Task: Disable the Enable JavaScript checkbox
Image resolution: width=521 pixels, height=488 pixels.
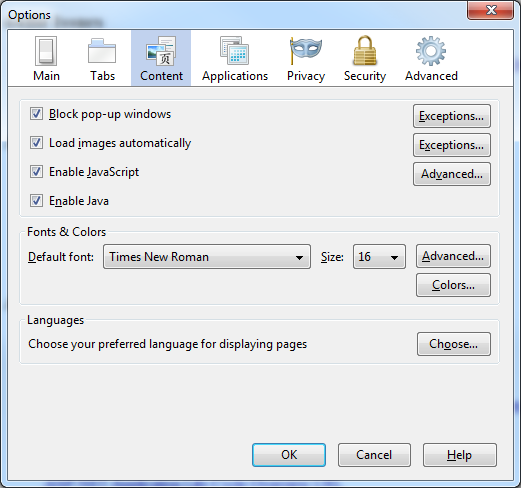Action: (x=36, y=172)
